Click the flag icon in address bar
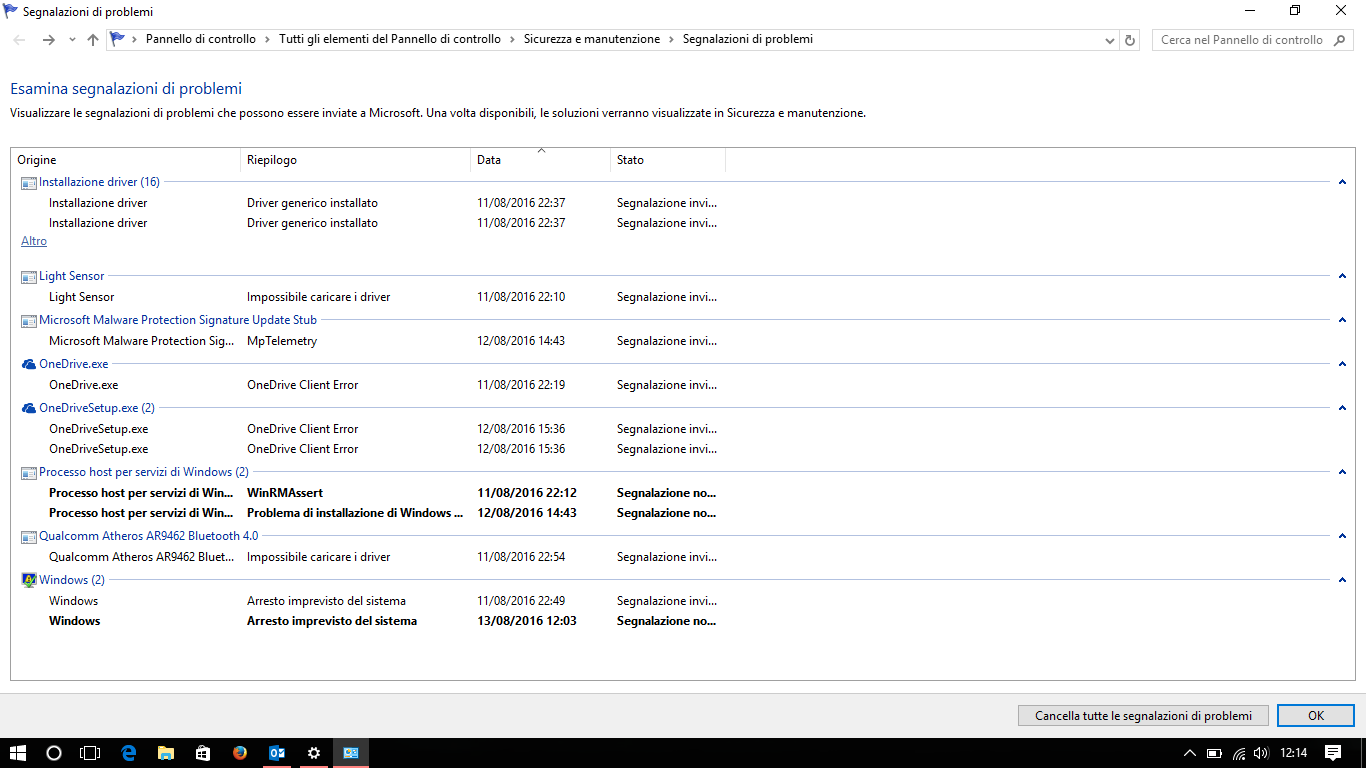 click(118, 39)
